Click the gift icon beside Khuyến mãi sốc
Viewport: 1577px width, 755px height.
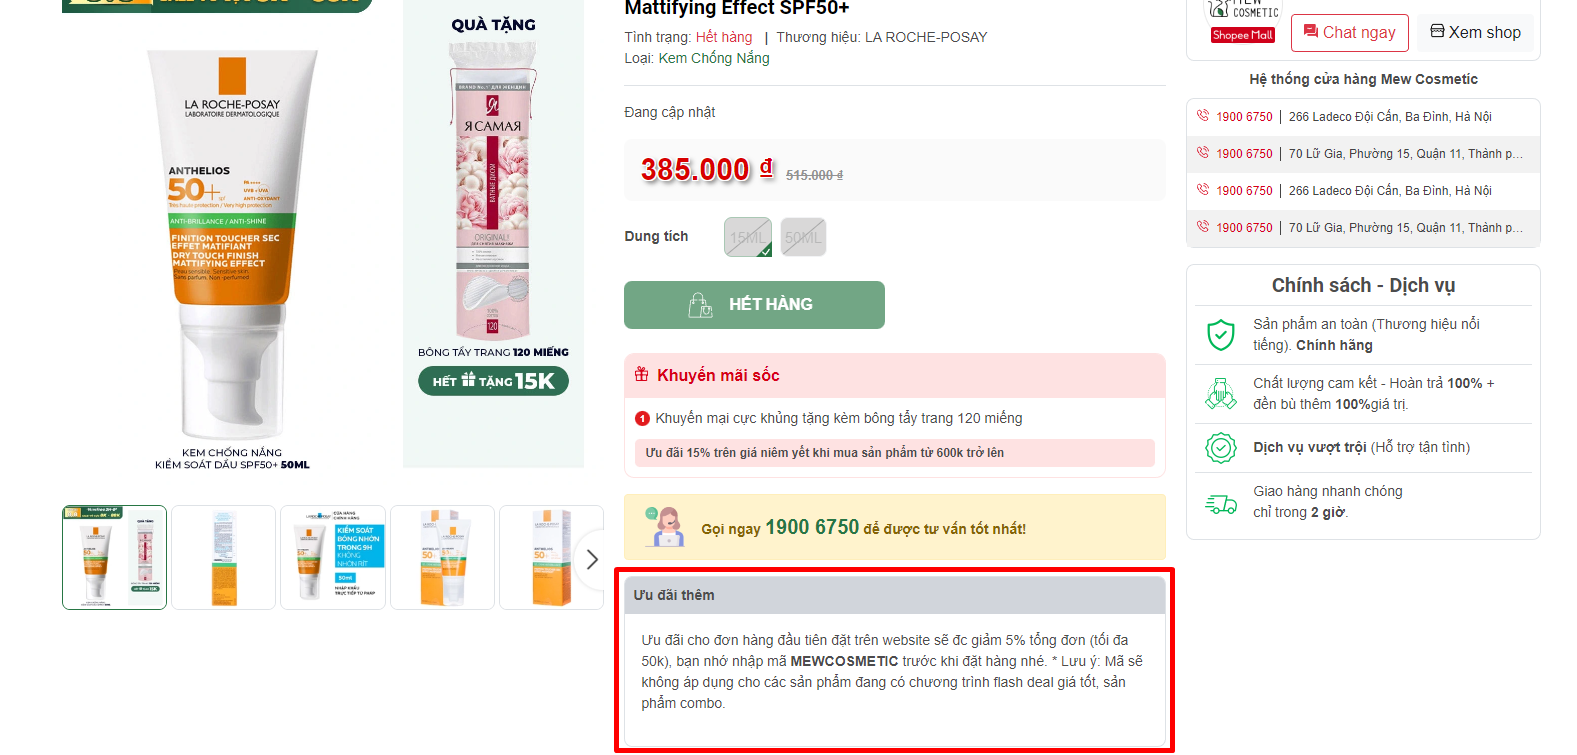(x=642, y=375)
